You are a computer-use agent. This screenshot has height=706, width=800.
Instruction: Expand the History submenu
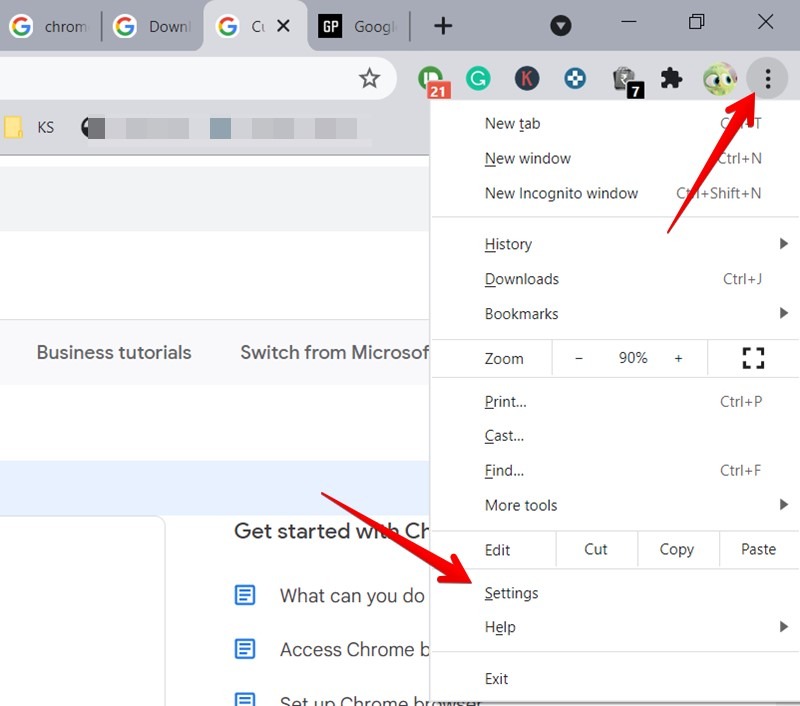click(x=508, y=244)
